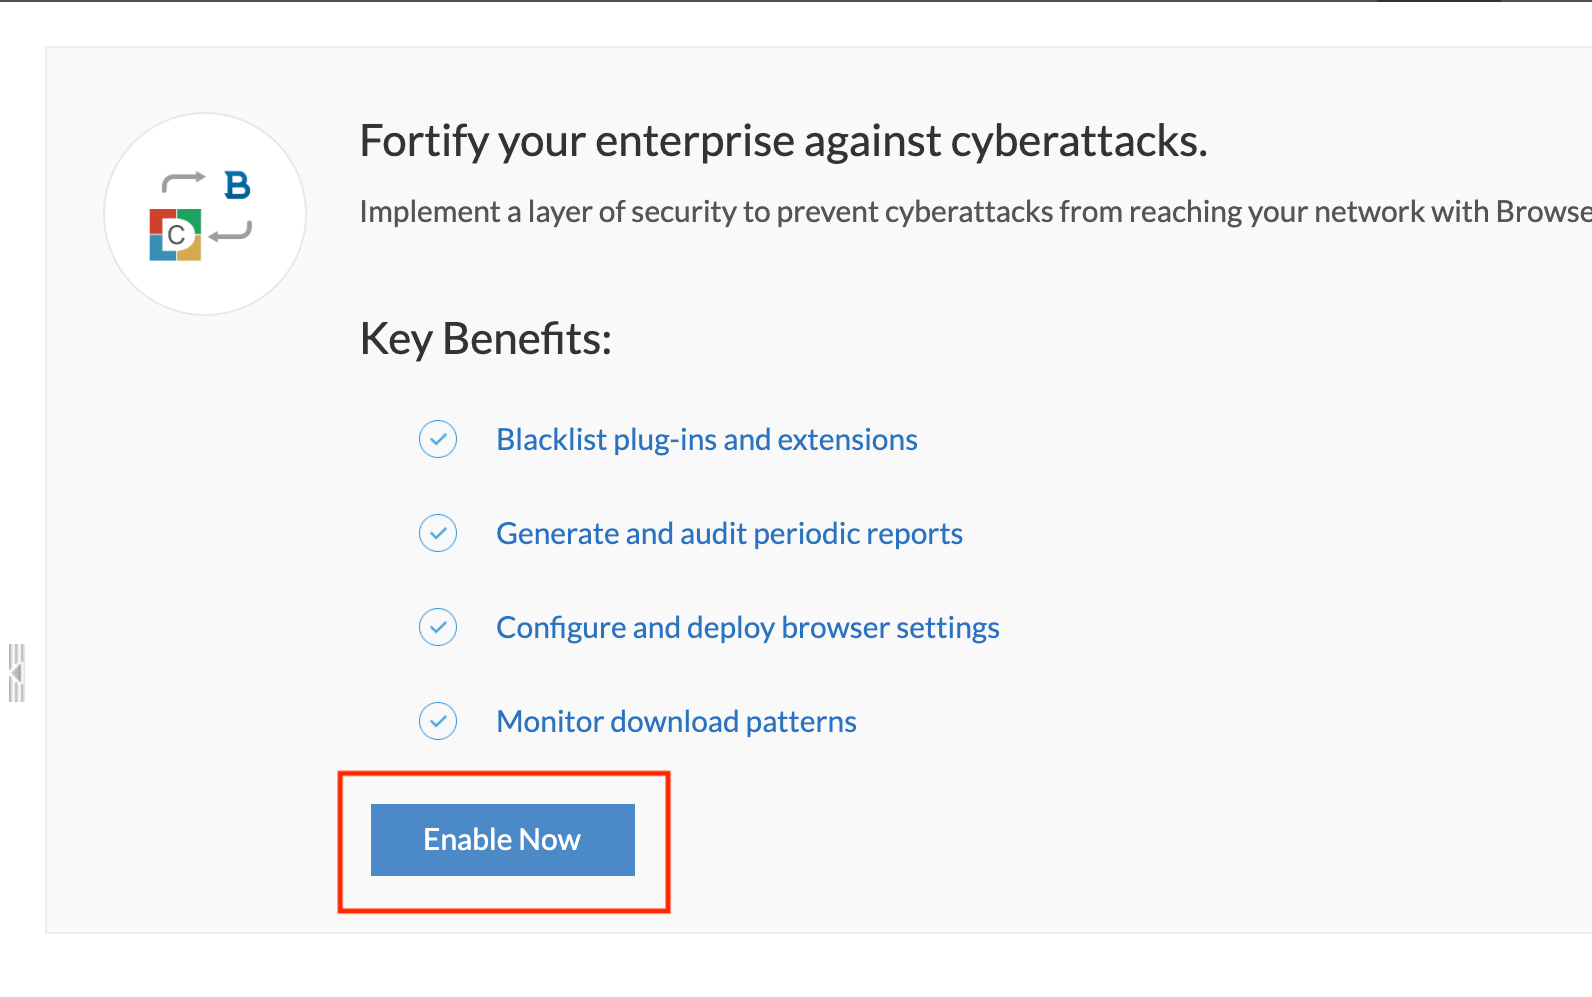
Task: Click the red quadrant of the C logo
Action: pos(156,217)
